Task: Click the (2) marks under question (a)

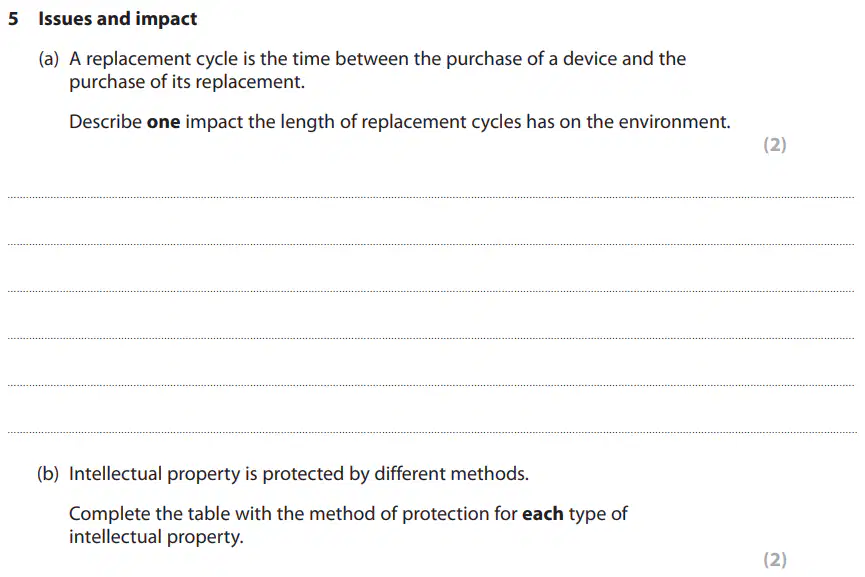Action: (775, 145)
